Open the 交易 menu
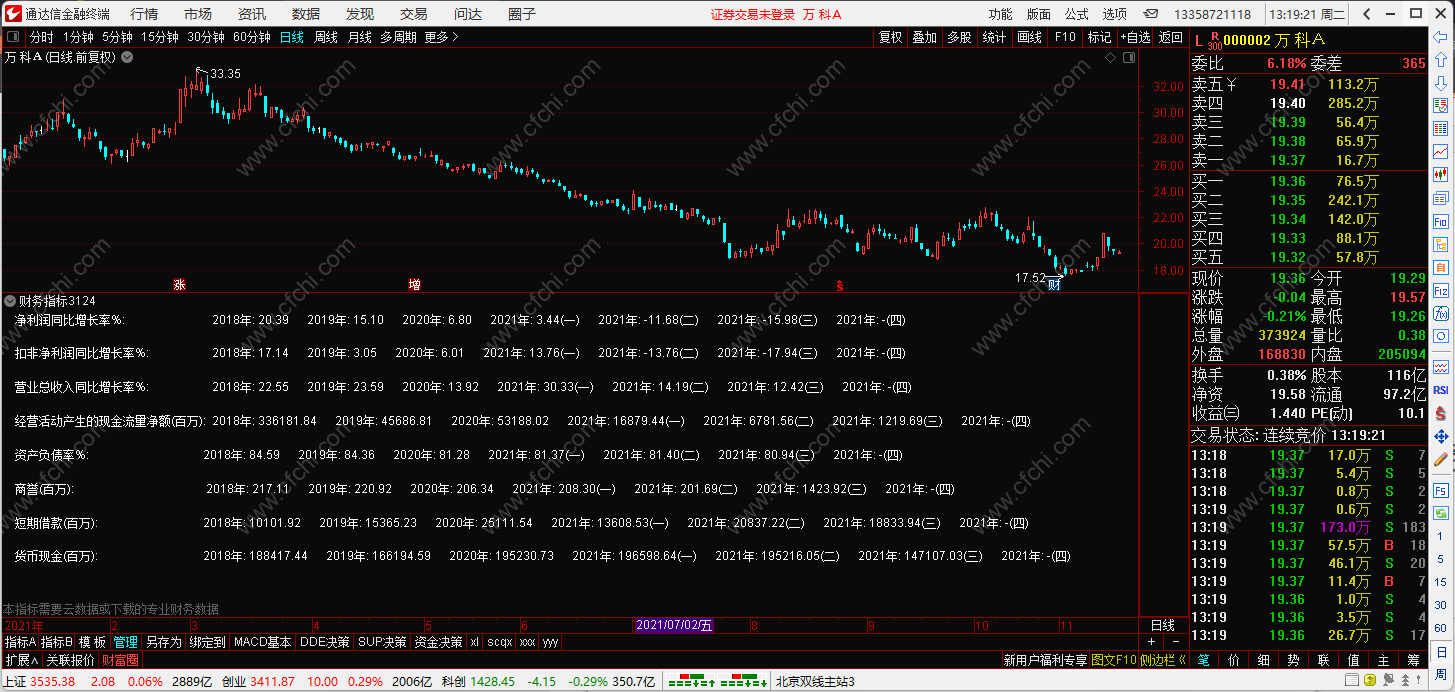Viewport: 1455px width, 692px height. point(413,14)
